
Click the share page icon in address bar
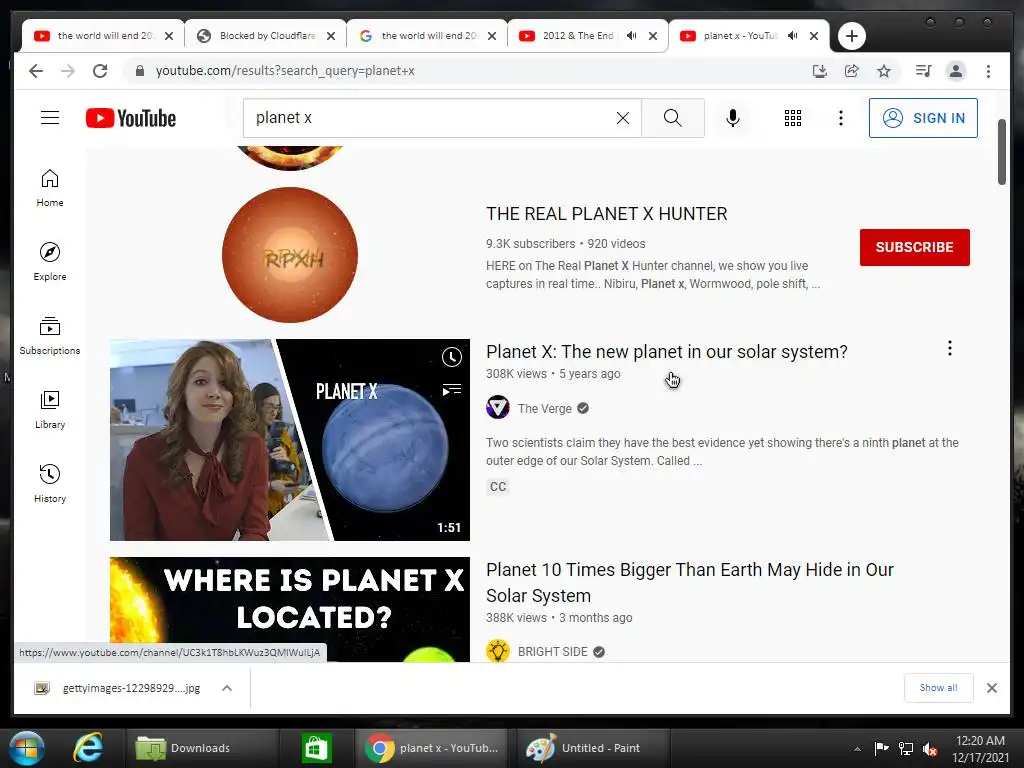(x=852, y=71)
